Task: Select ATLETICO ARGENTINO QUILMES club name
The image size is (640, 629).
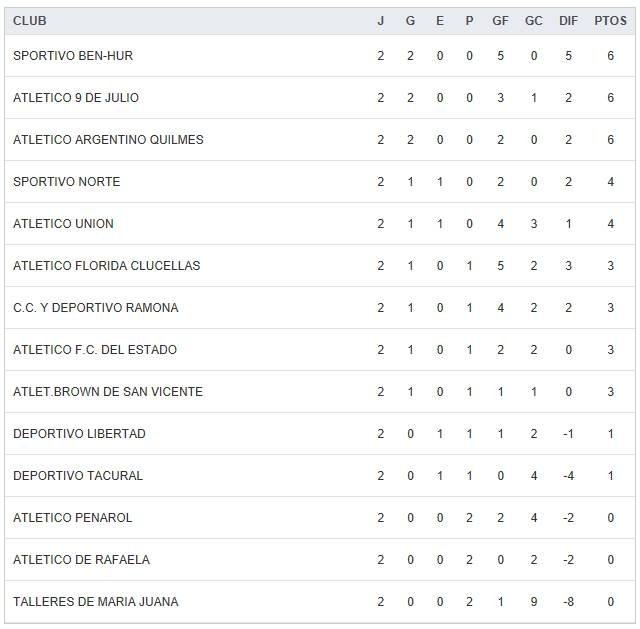Action: pyautogui.click(x=108, y=140)
